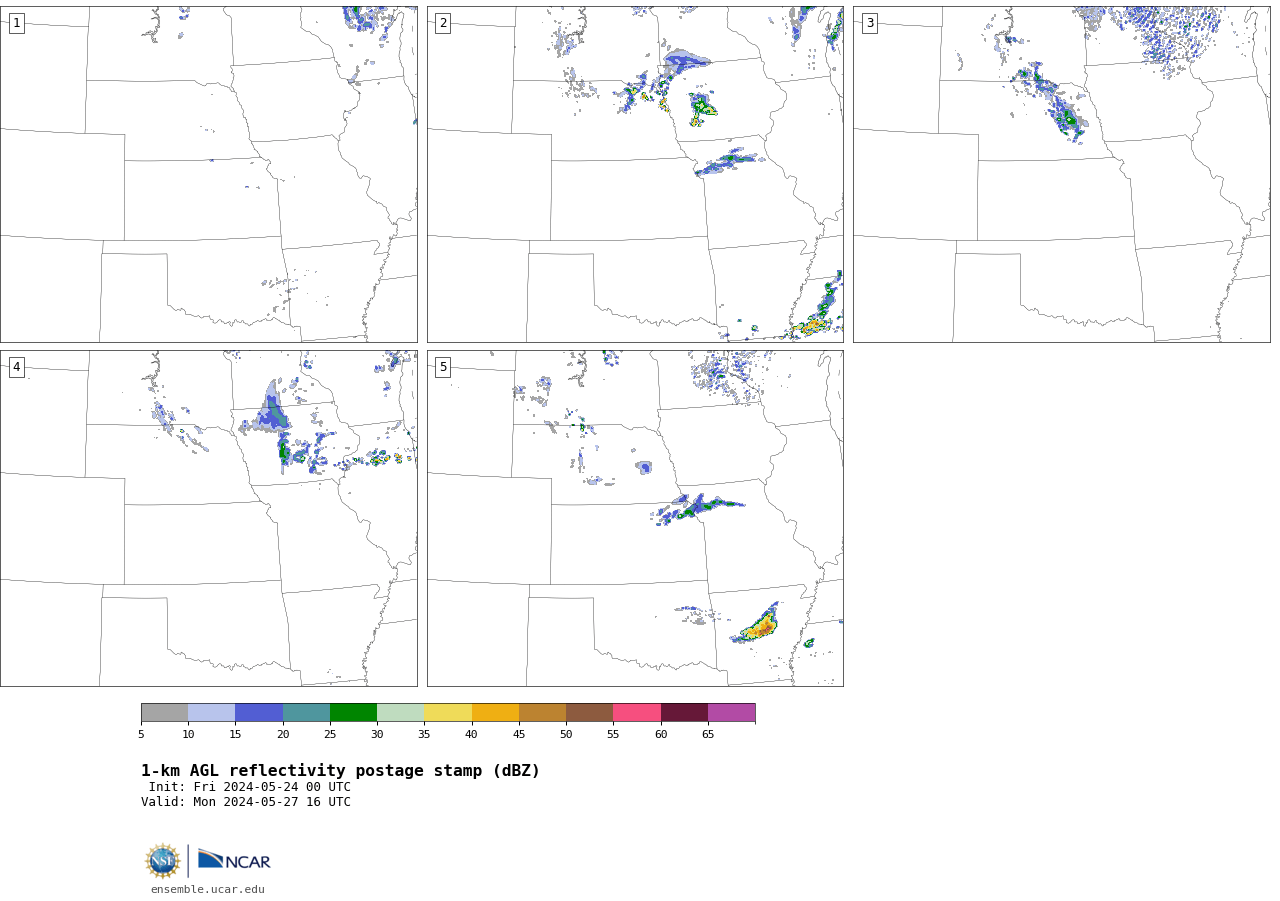Click the dark green 25-30 dBZ swatch
1280x901 pixels.
click(x=353, y=712)
